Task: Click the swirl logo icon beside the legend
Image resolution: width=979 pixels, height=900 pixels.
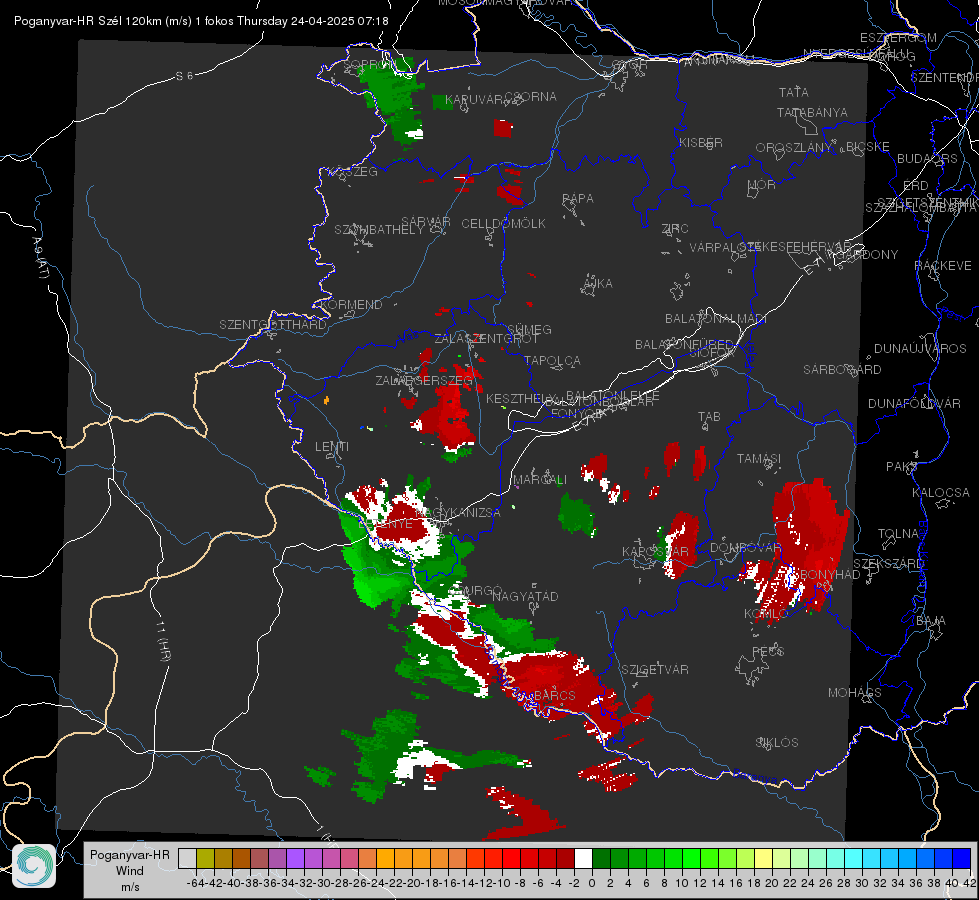Action: (x=34, y=866)
